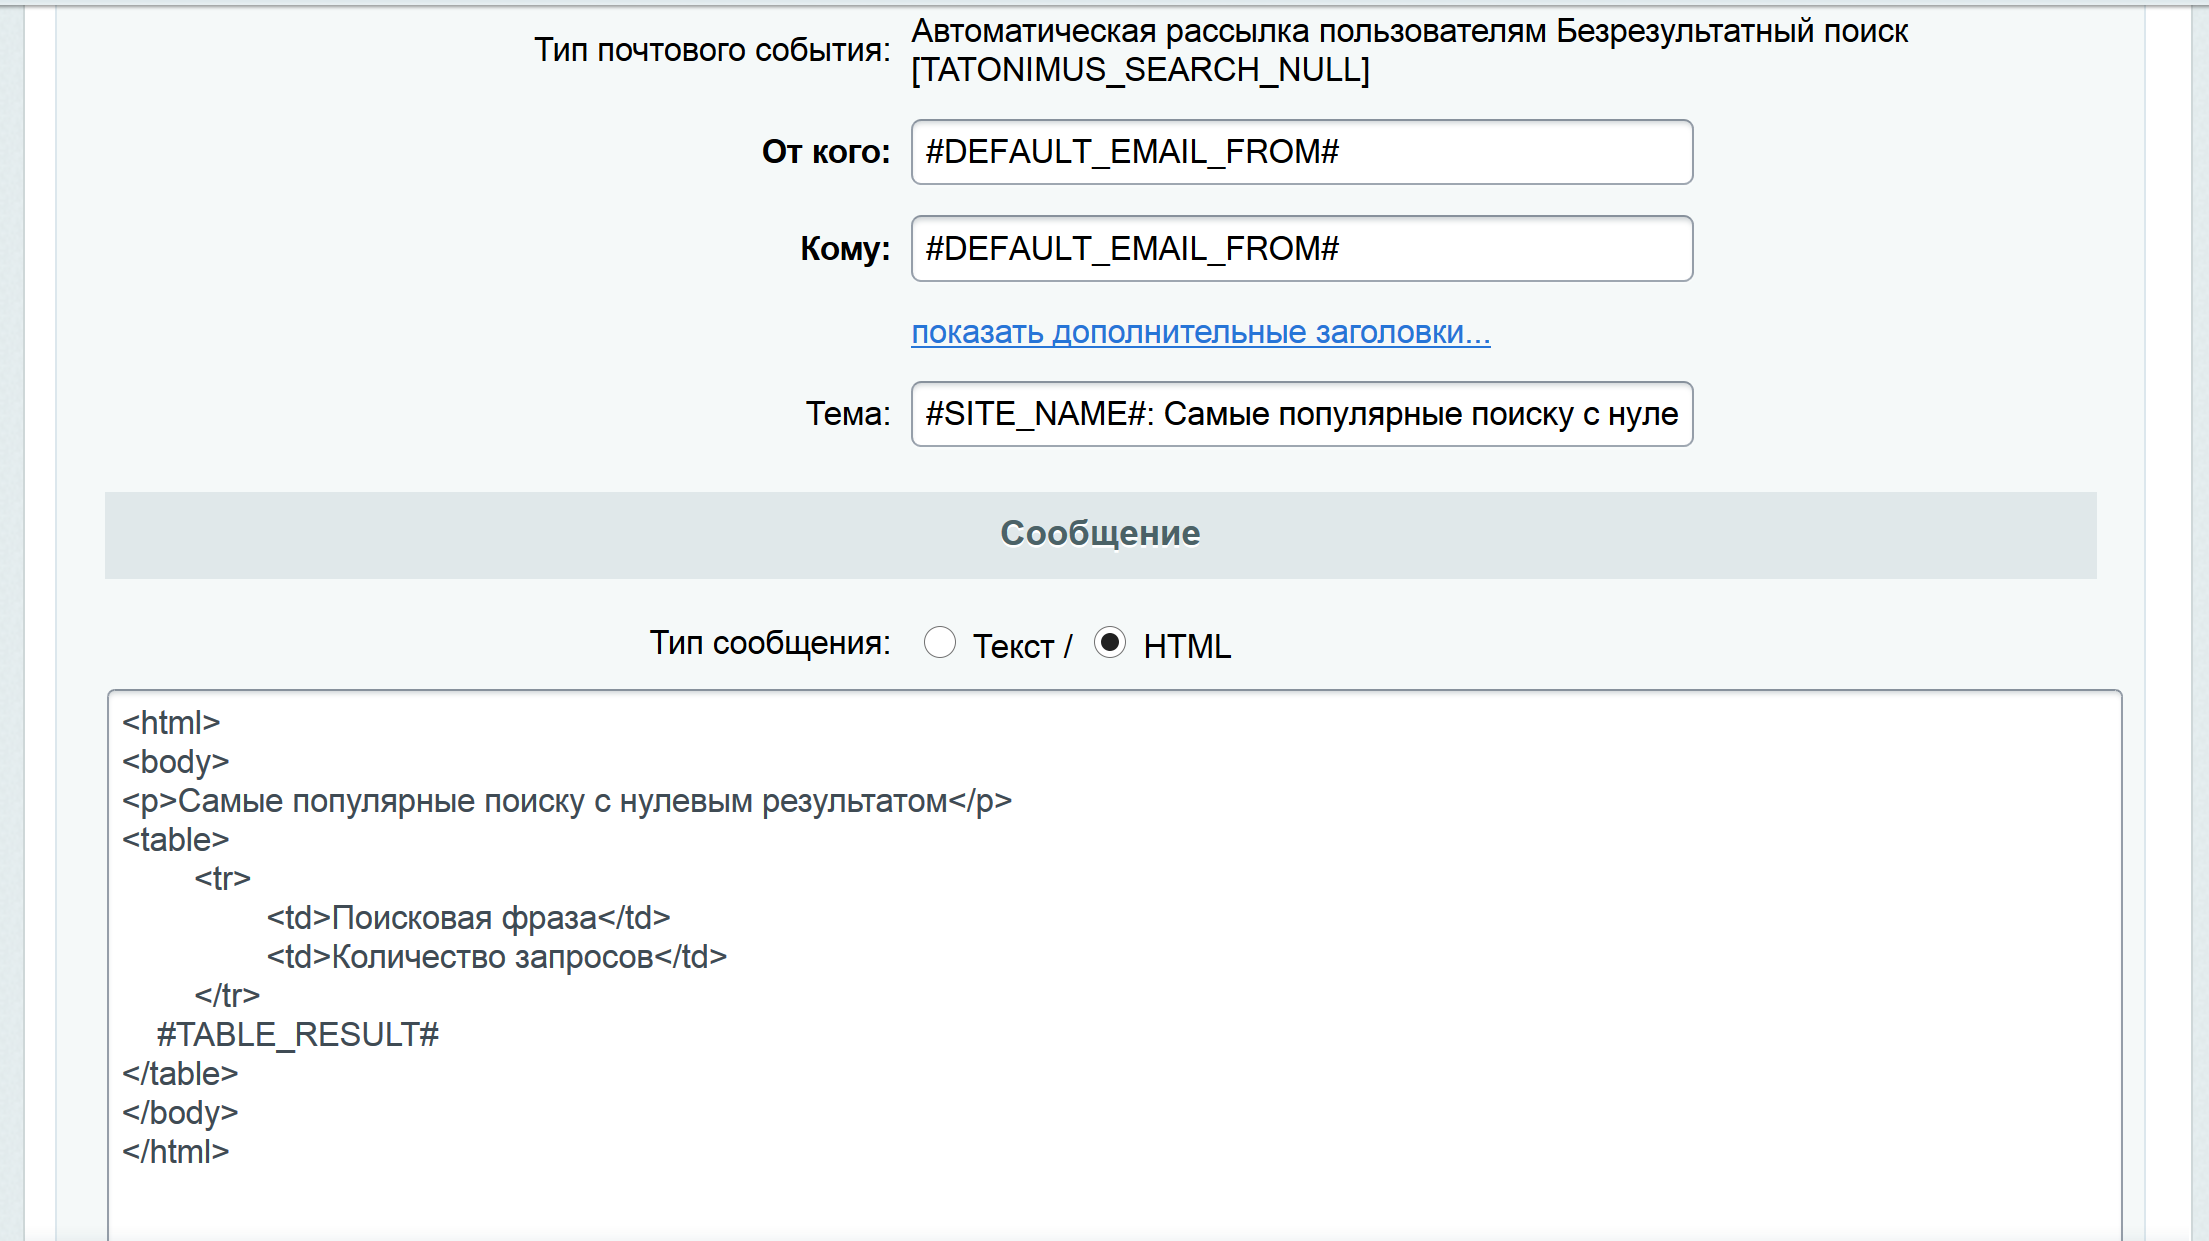Click the opening <html> line in message body
This screenshot has height=1241, width=2209.
[171, 723]
